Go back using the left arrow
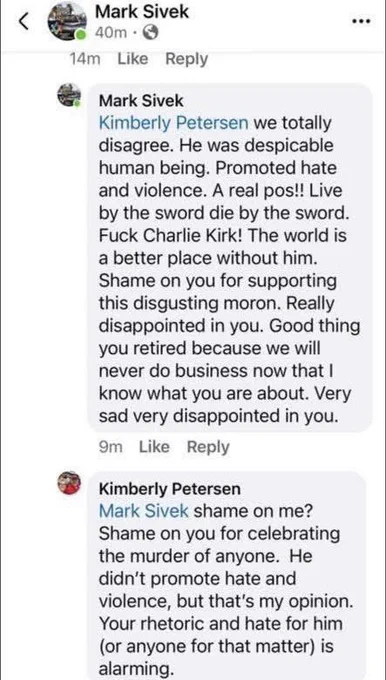This screenshot has height=680, width=386. [x=25, y=22]
